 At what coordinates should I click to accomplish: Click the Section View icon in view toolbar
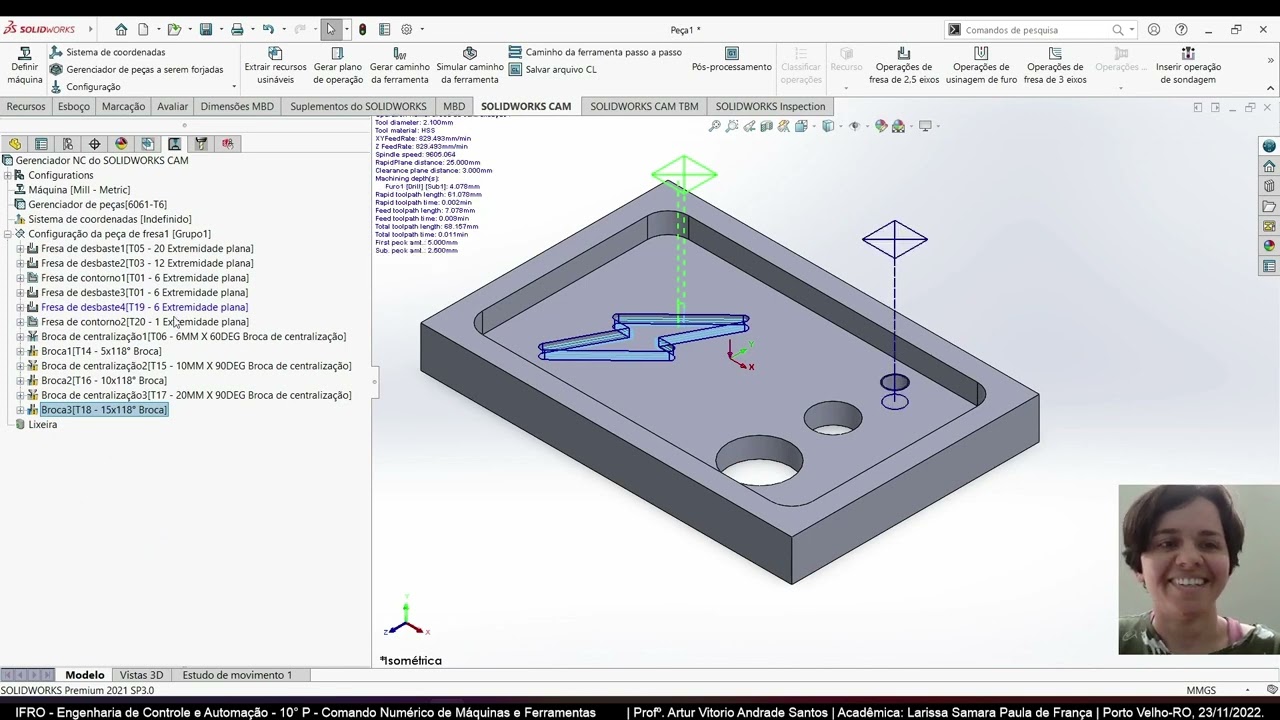pos(767,126)
